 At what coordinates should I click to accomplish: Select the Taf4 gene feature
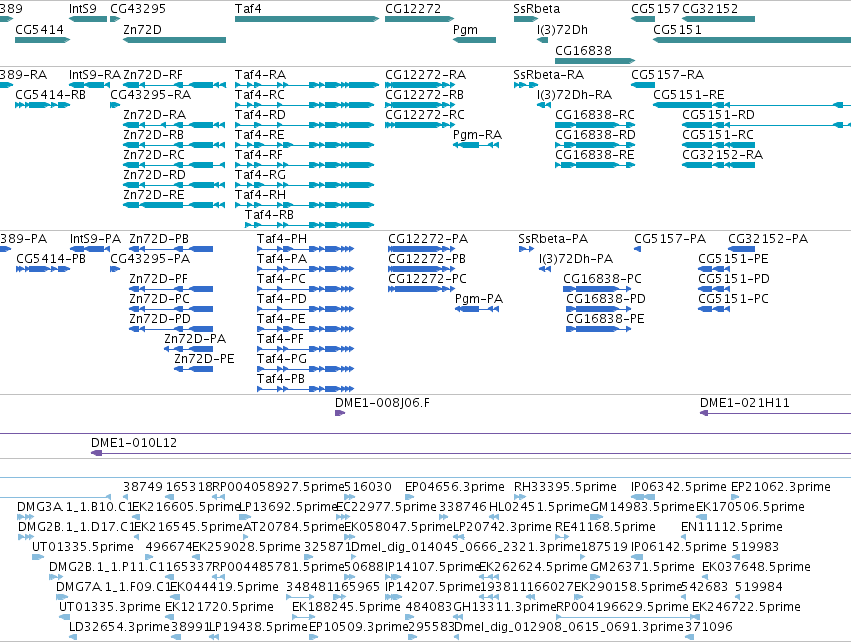[x=307, y=19]
